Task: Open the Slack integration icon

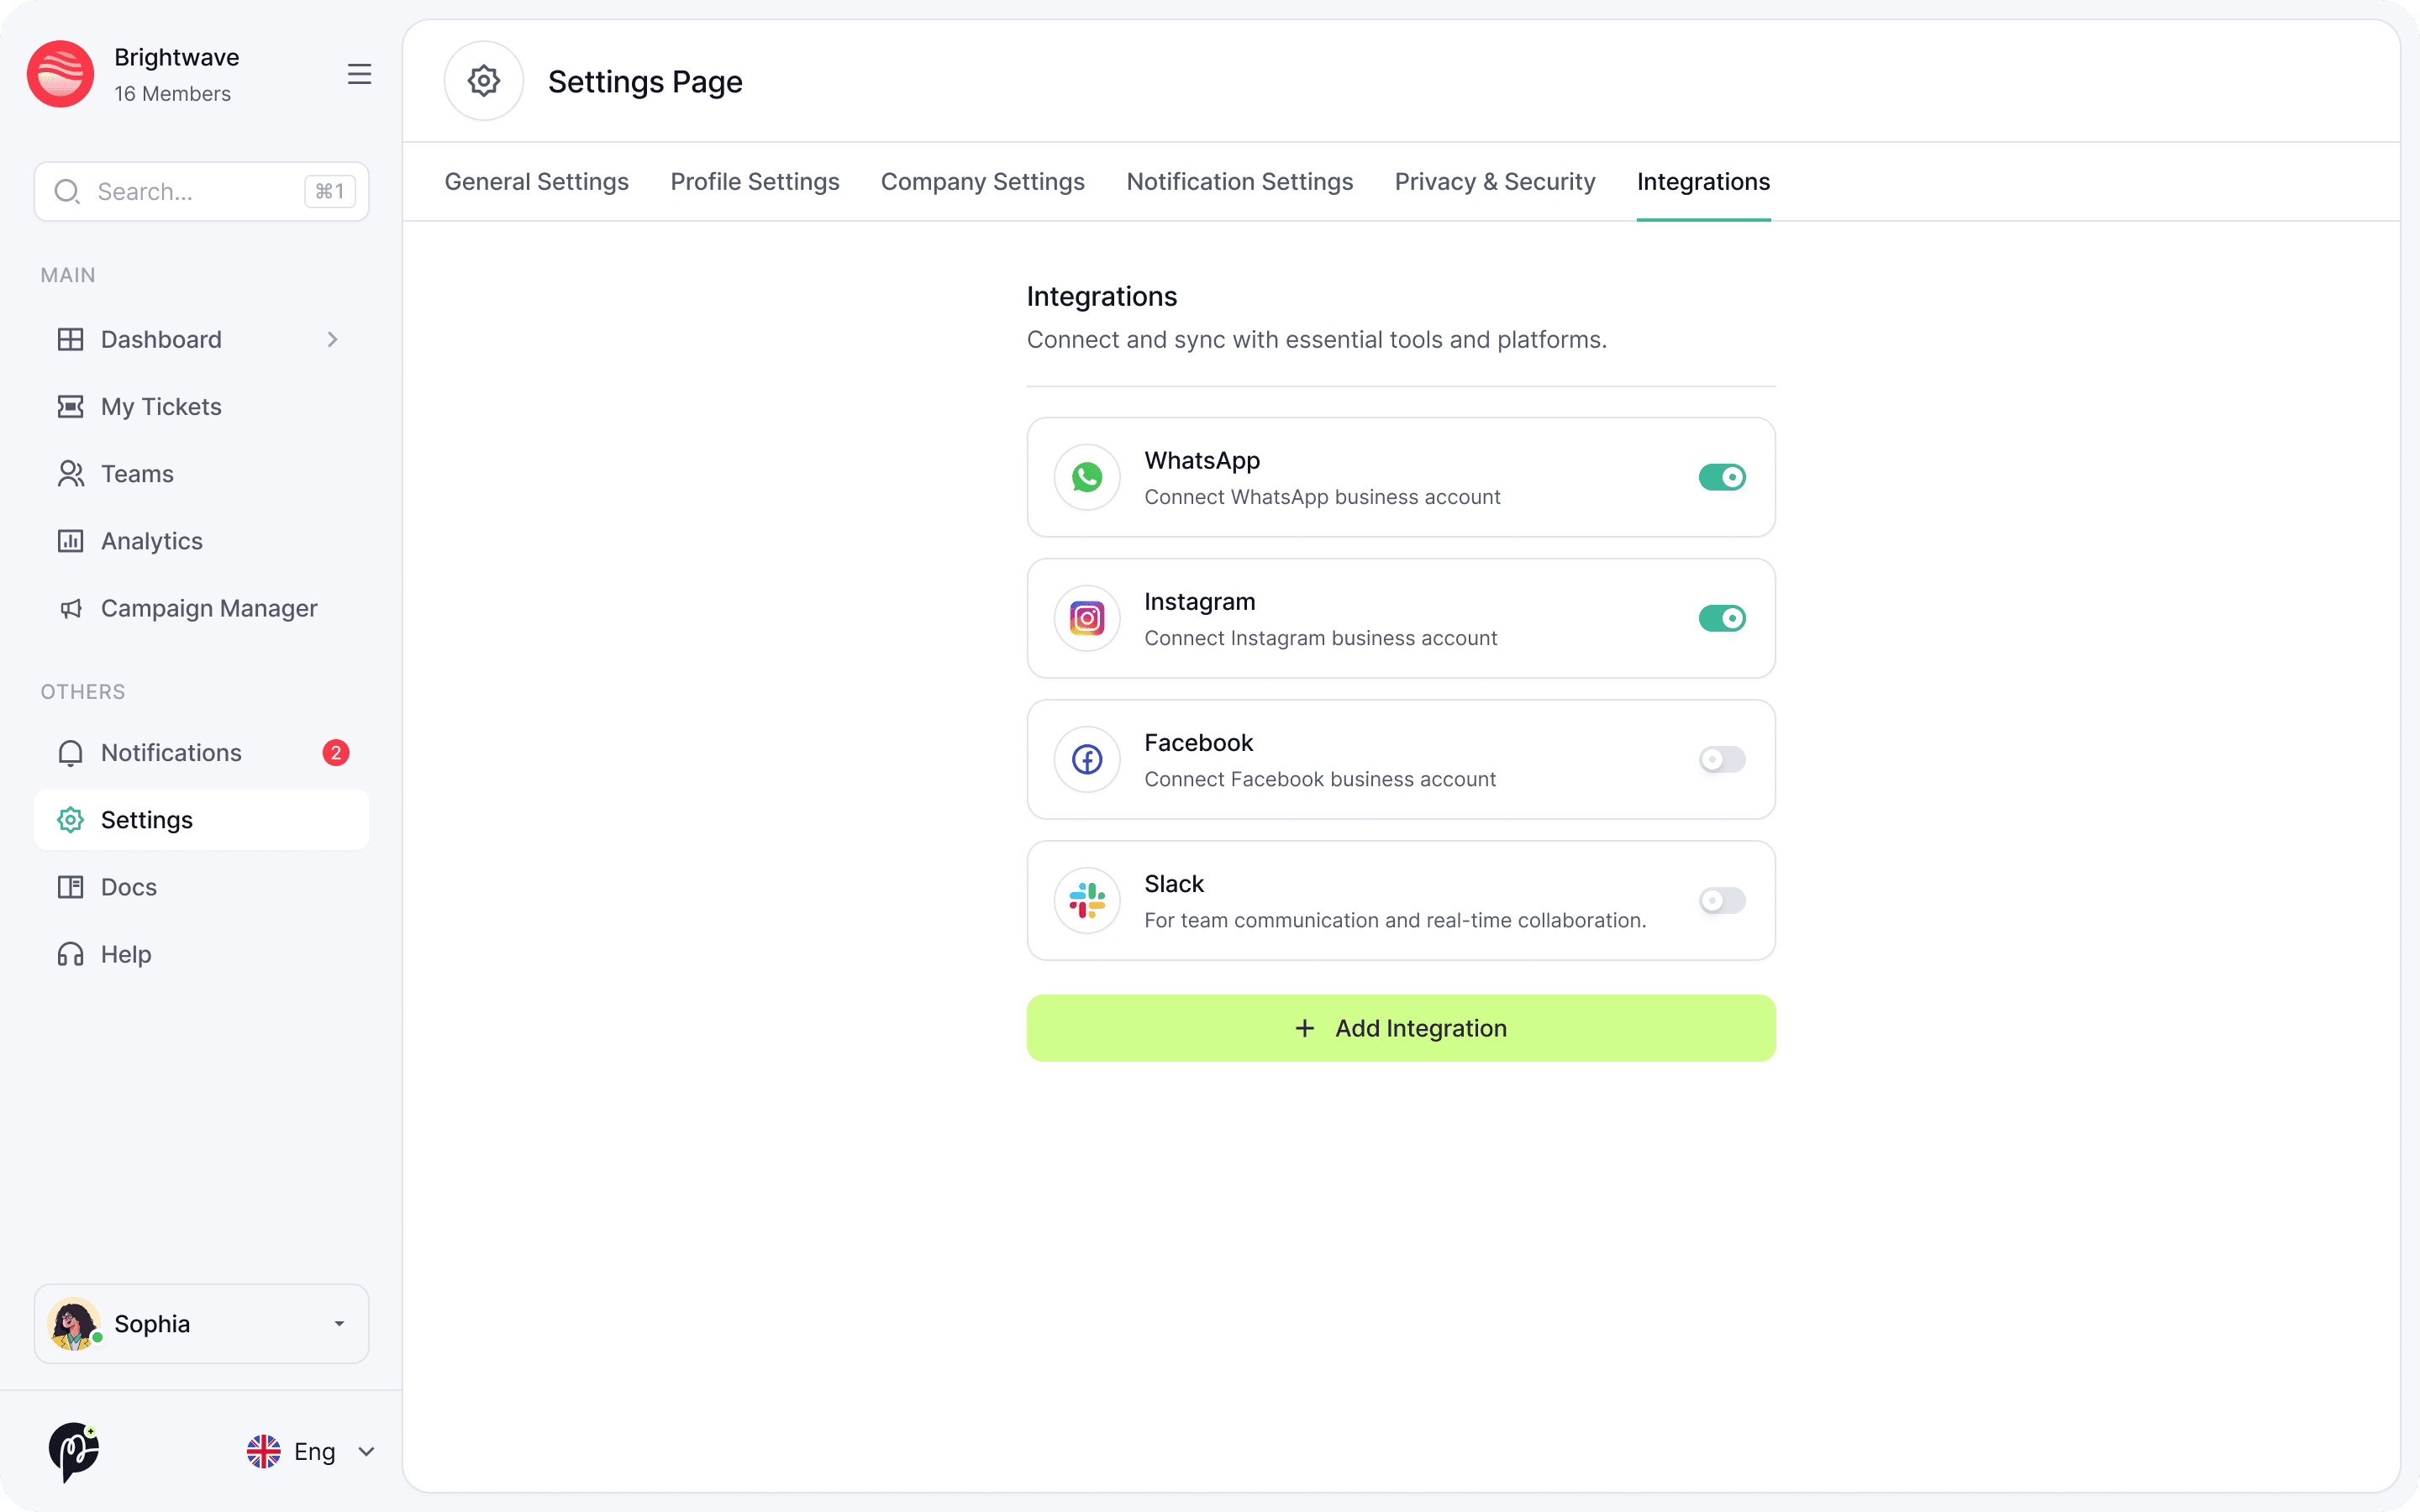Action: [1086, 900]
